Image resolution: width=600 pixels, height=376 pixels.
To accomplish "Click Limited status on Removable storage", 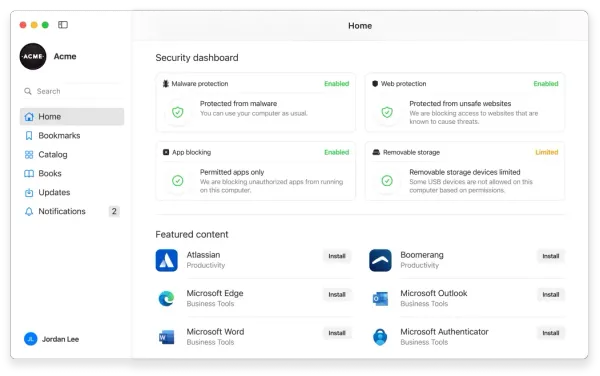I will click(546, 152).
